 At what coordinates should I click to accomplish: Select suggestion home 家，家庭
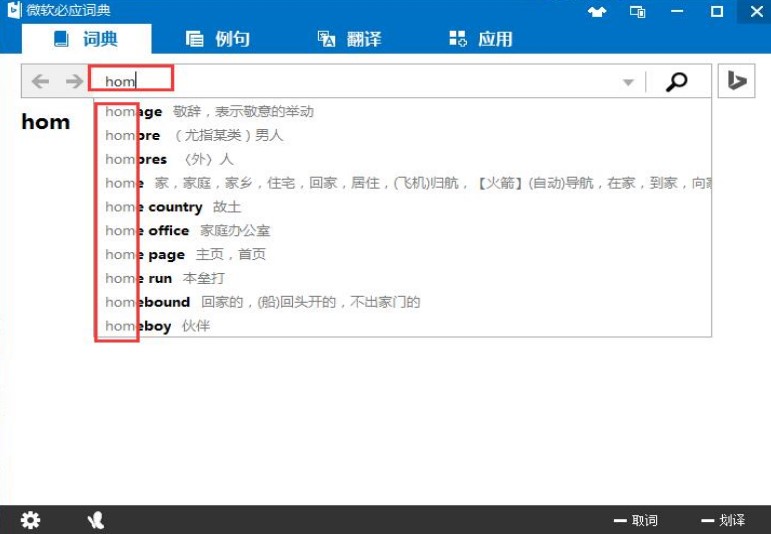coord(403,183)
